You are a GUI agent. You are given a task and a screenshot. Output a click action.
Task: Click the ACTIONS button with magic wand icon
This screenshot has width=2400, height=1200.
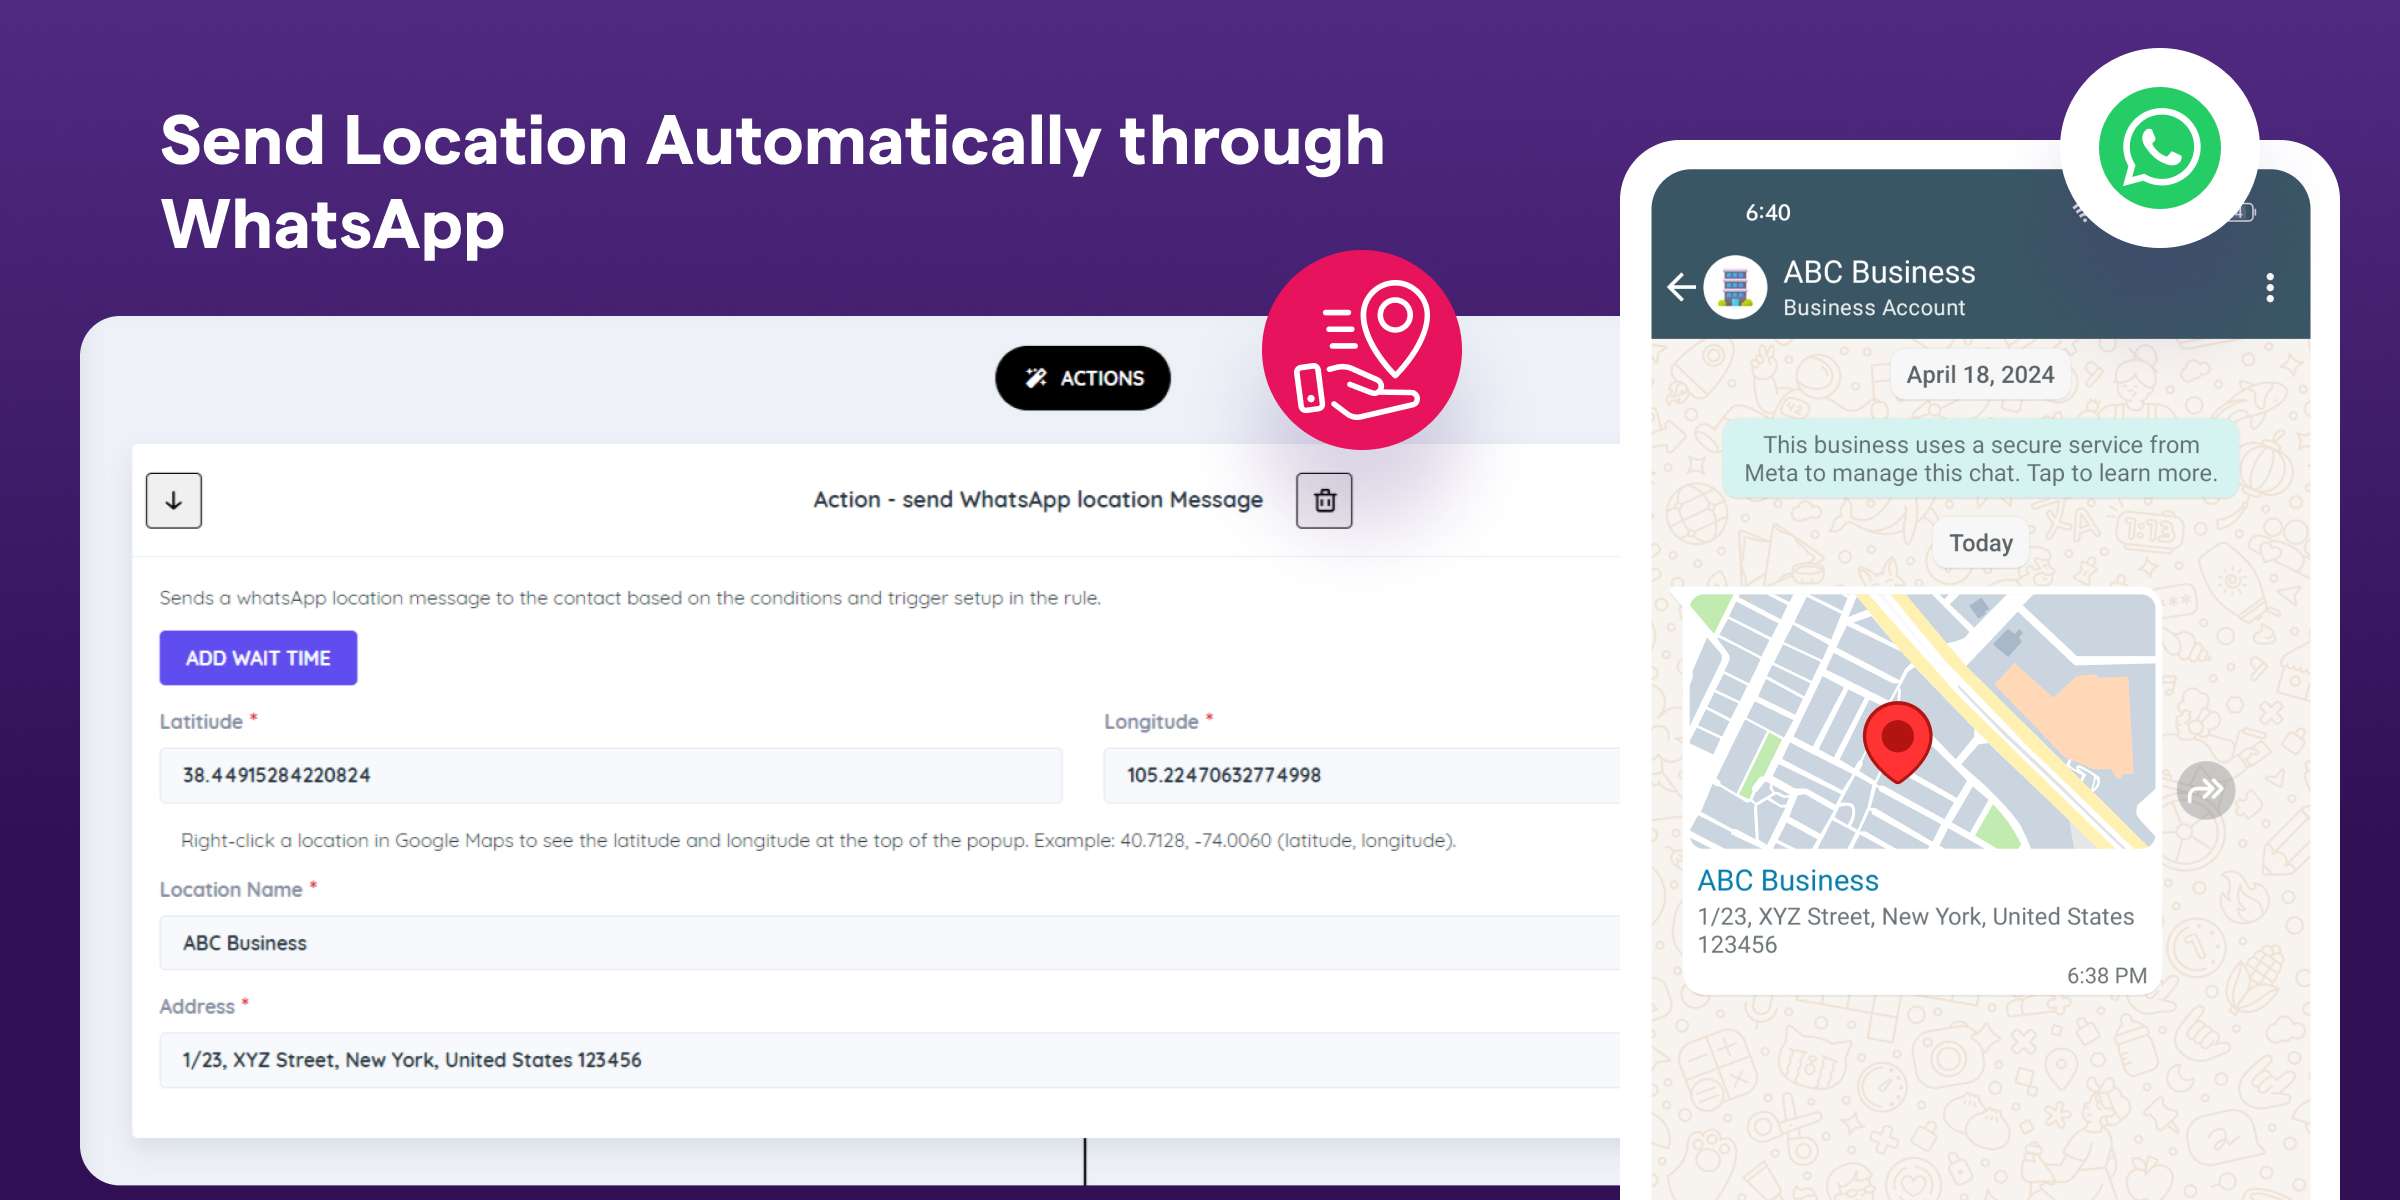pyautogui.click(x=1085, y=377)
